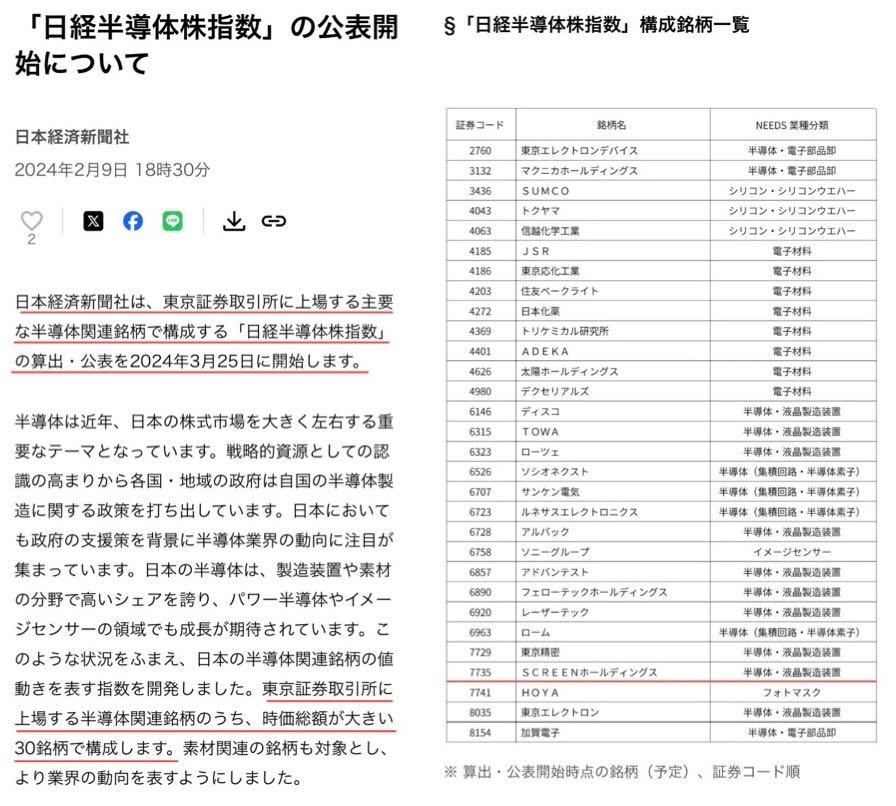Click securities code 6146
This screenshot has width=896, height=806.
click(480, 411)
